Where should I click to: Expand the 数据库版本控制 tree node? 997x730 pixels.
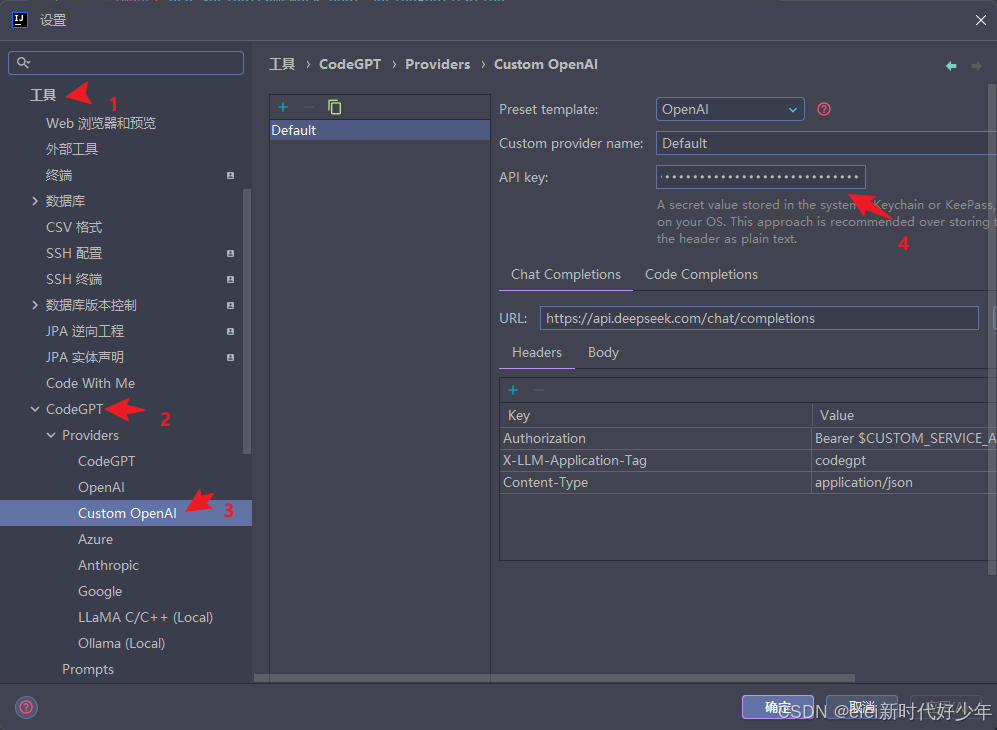pyautogui.click(x=35, y=305)
